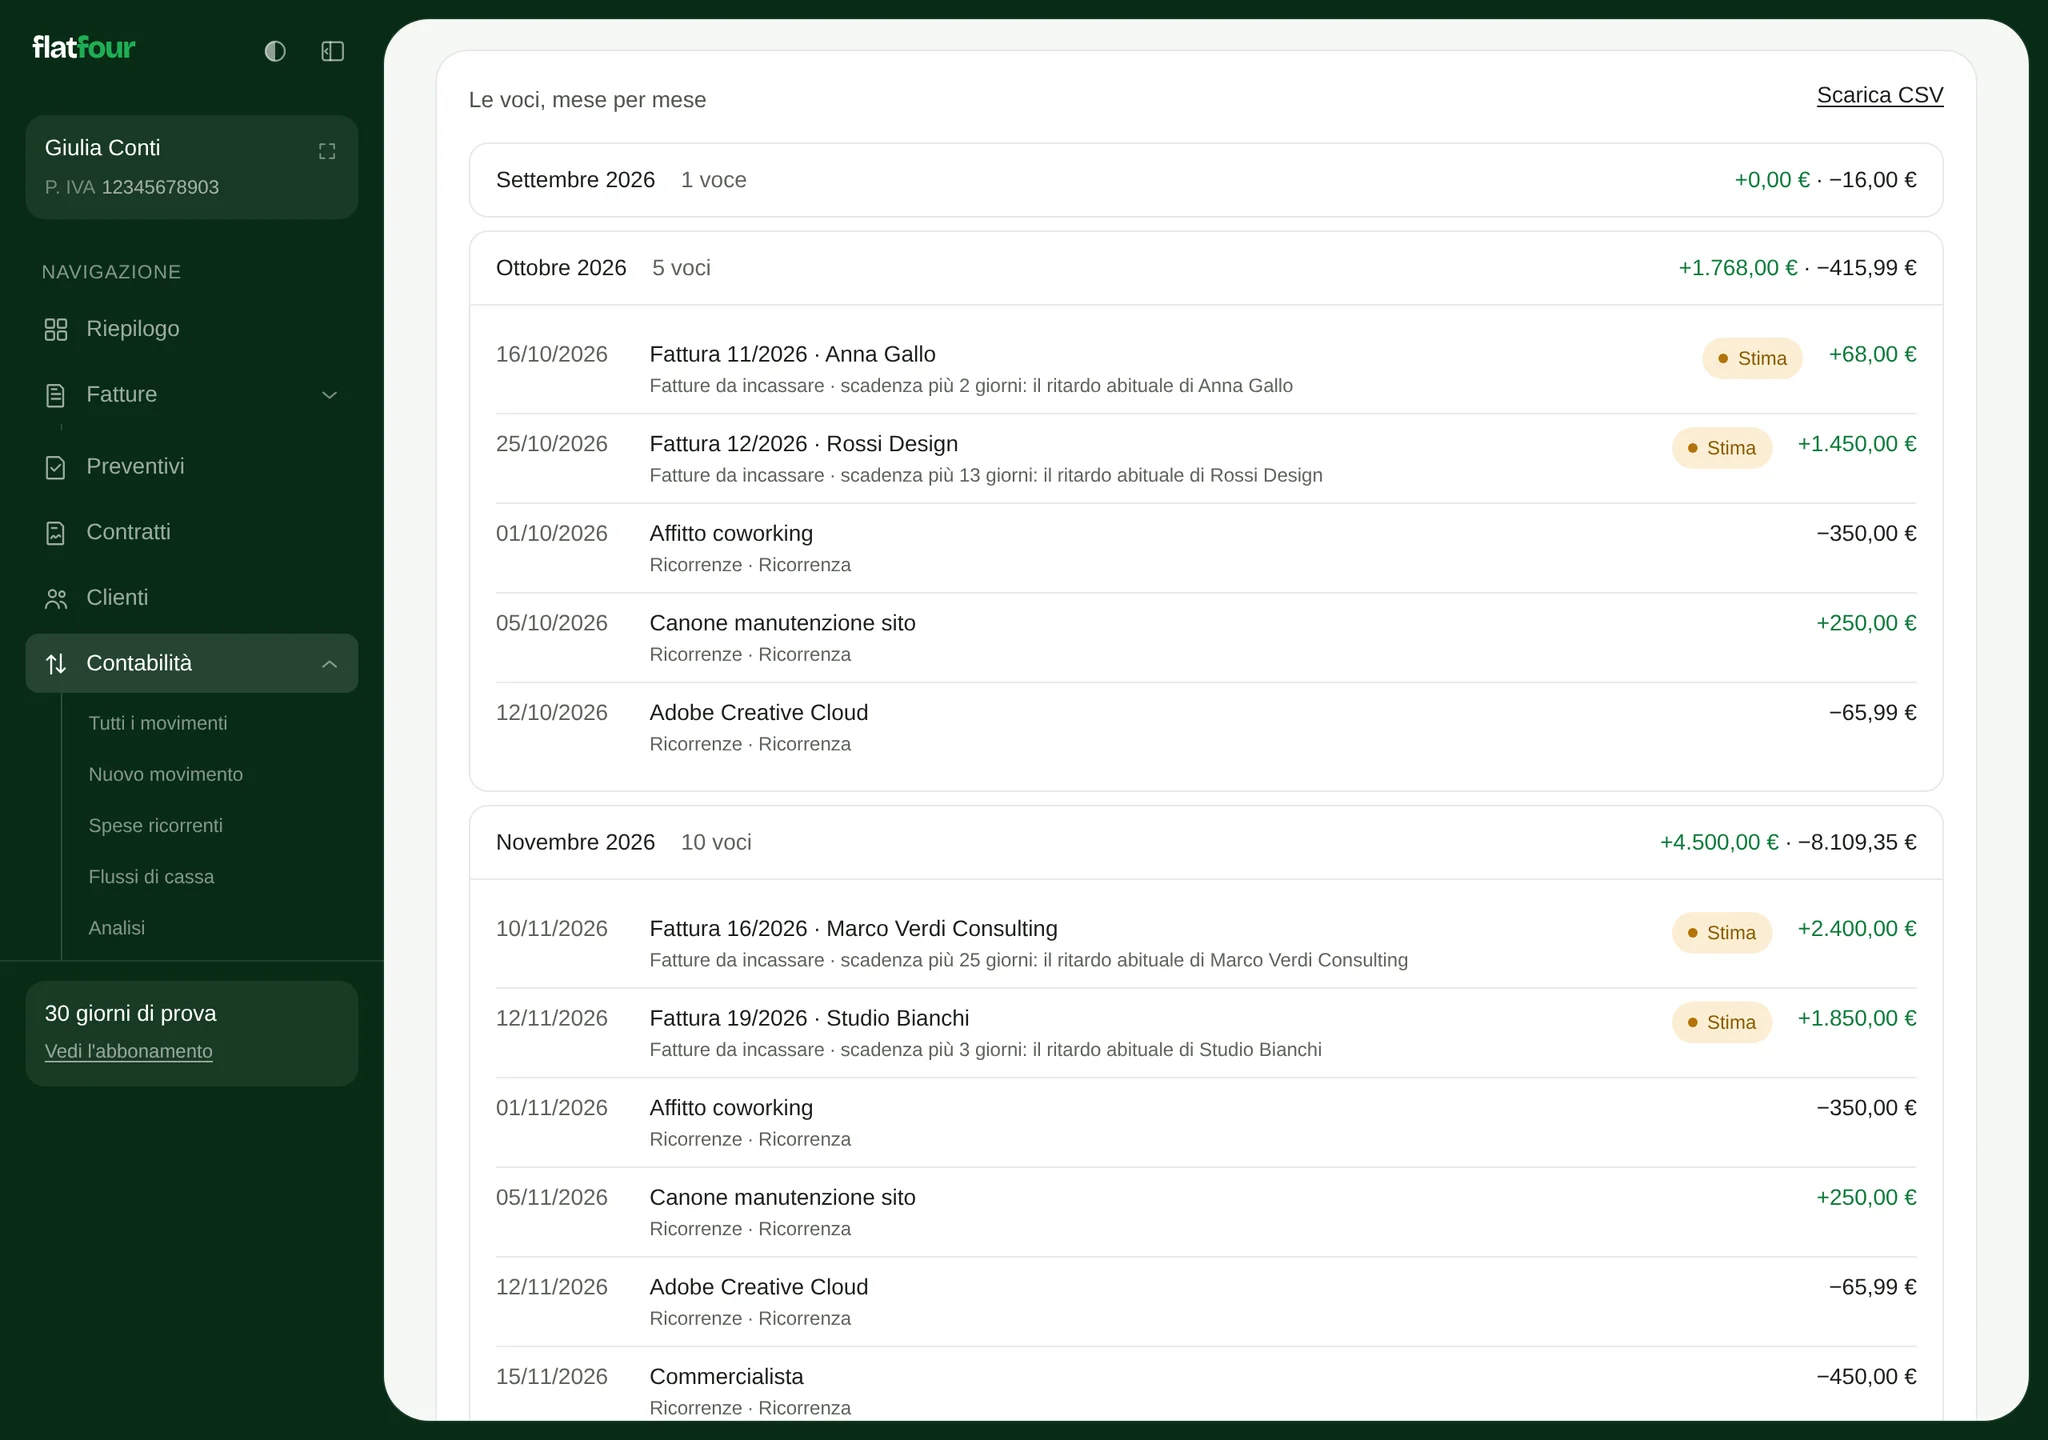Open Tutti i movimenti submenu item
Screen dimensions: 2048x1440
pos(158,723)
